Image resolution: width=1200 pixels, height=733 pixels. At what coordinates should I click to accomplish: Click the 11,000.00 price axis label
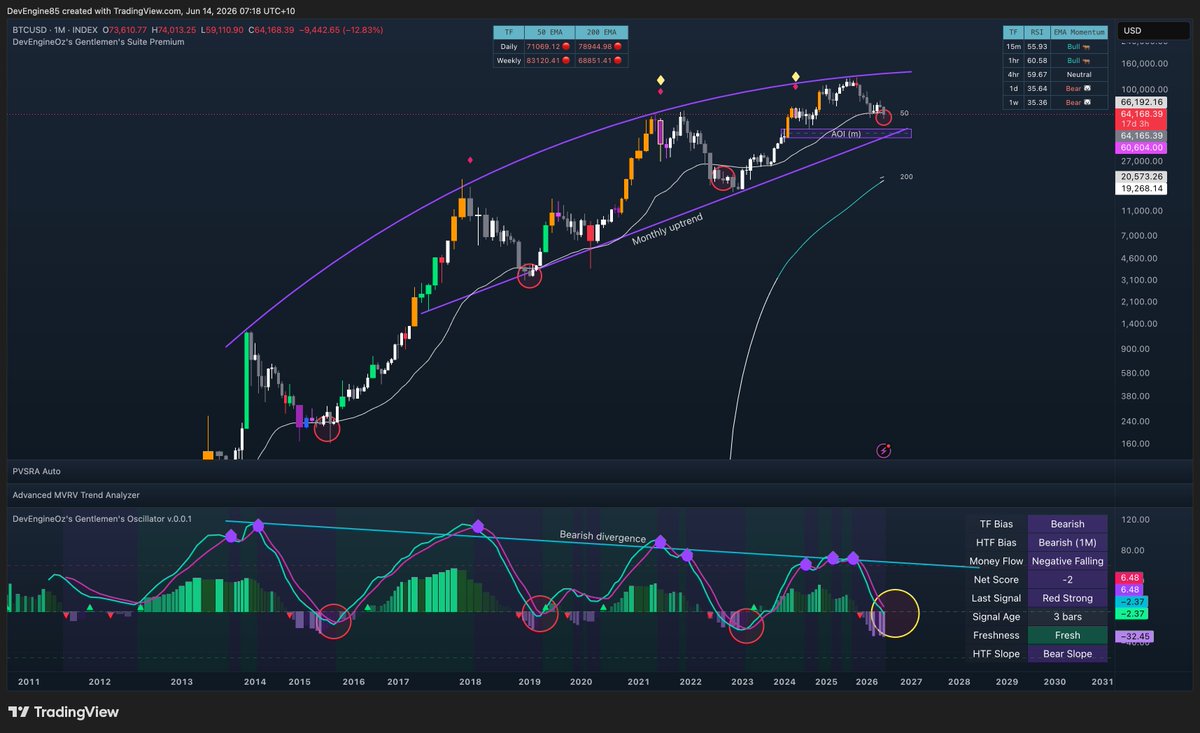pyautogui.click(x=1143, y=210)
